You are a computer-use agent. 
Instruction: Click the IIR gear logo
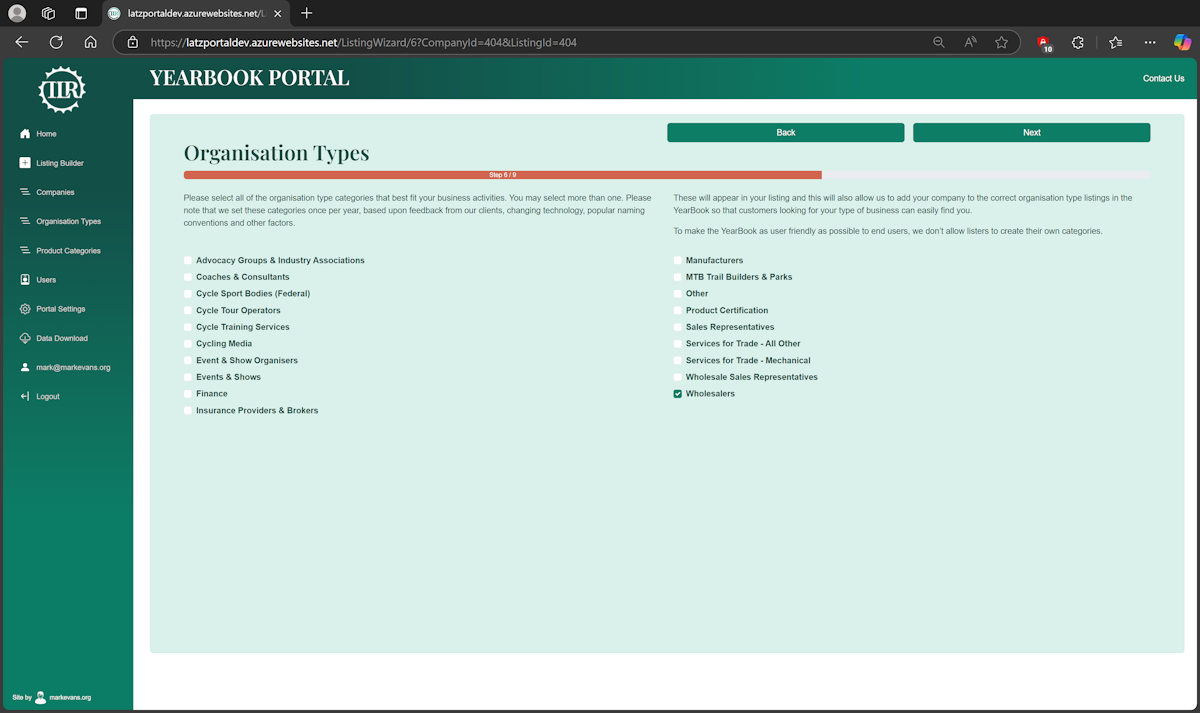click(x=61, y=90)
